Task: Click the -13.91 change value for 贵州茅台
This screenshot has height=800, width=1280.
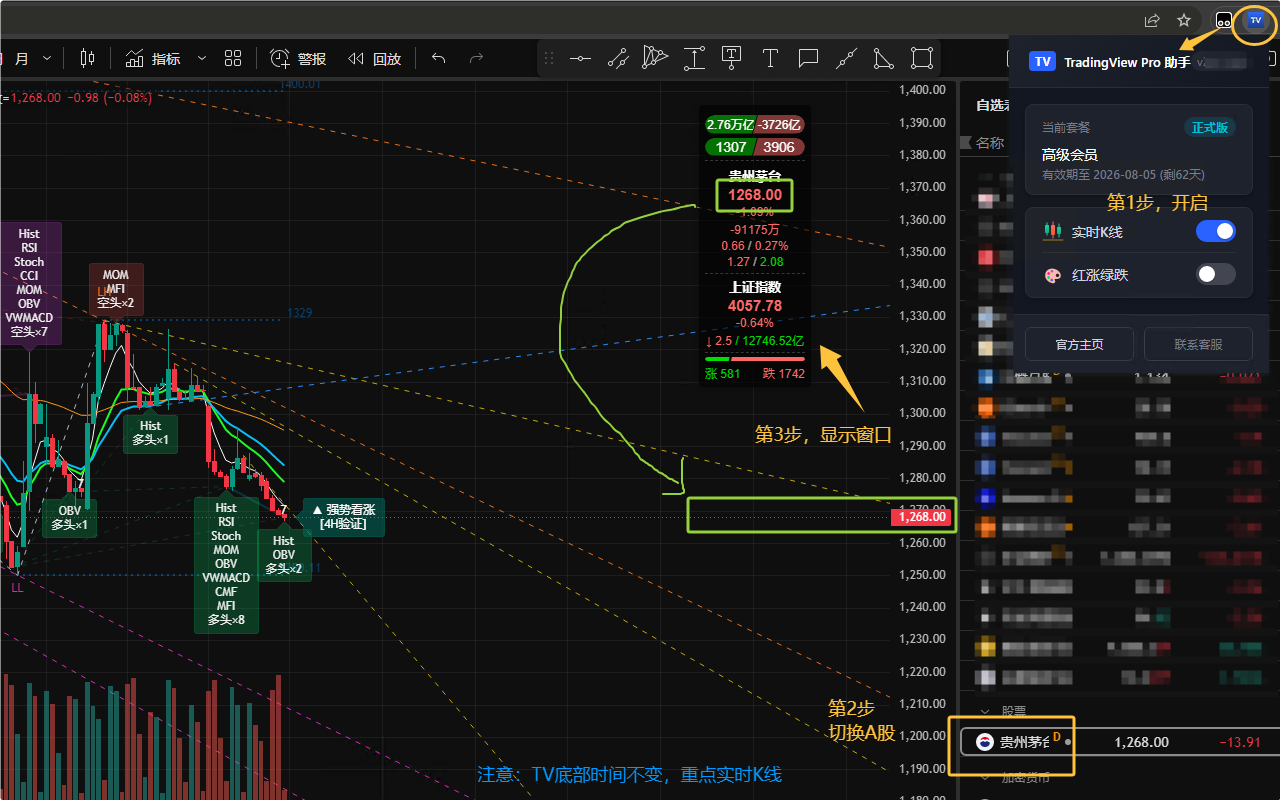Action: pyautogui.click(x=1239, y=742)
